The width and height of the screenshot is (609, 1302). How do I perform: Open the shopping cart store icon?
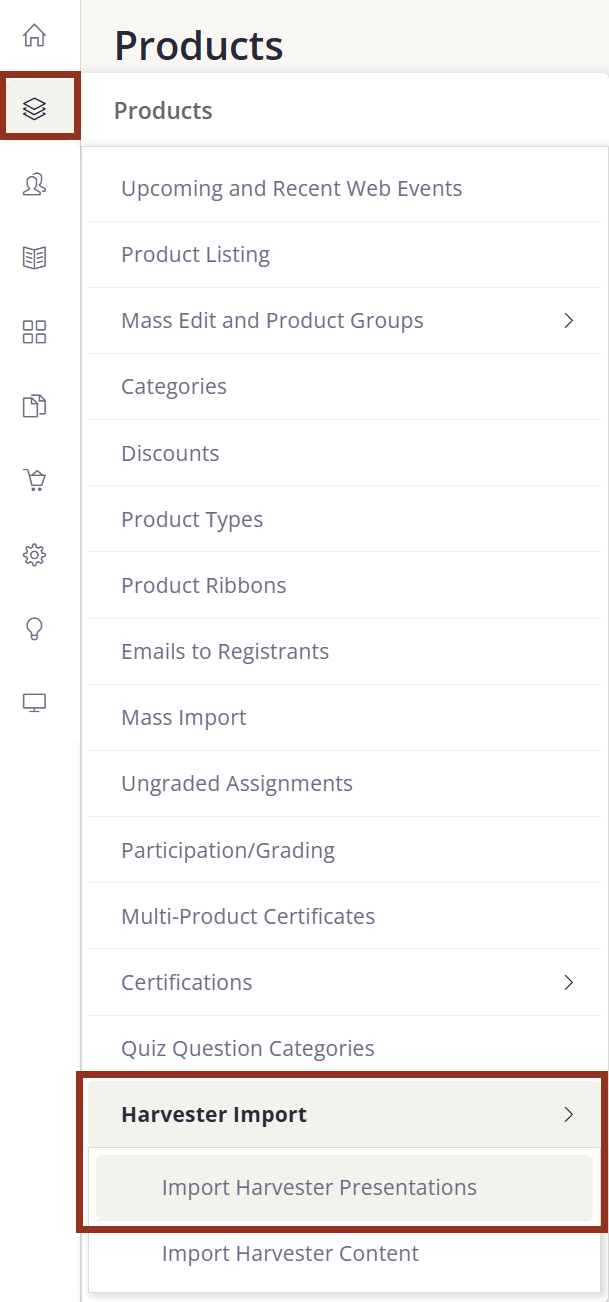(x=33, y=479)
